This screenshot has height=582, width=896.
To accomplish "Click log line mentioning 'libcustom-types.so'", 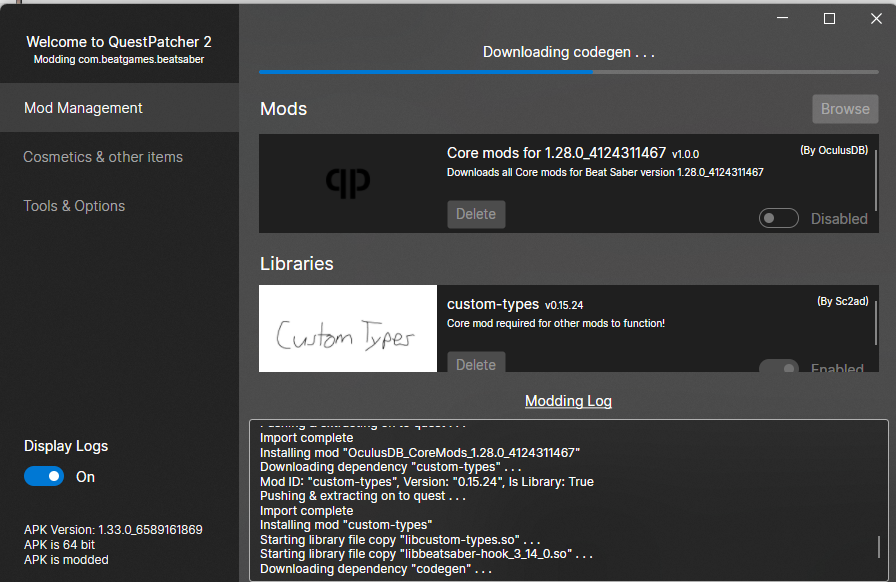I will [x=400, y=540].
